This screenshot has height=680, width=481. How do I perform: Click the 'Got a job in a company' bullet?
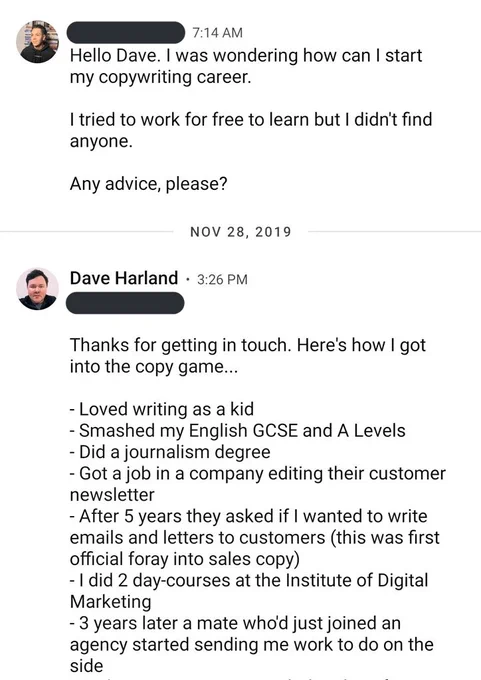(258, 484)
